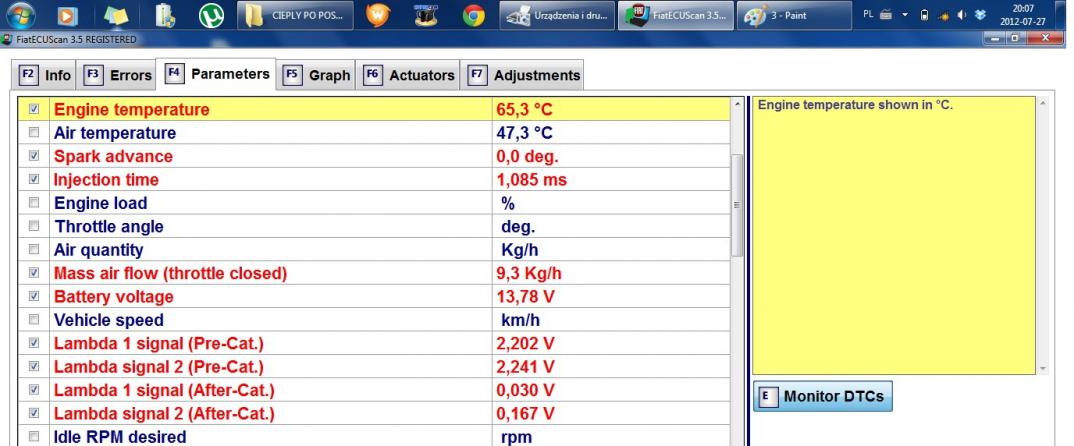Switch to the 3 - Paint window
Screen dimensions: 1074x446
tap(794, 15)
